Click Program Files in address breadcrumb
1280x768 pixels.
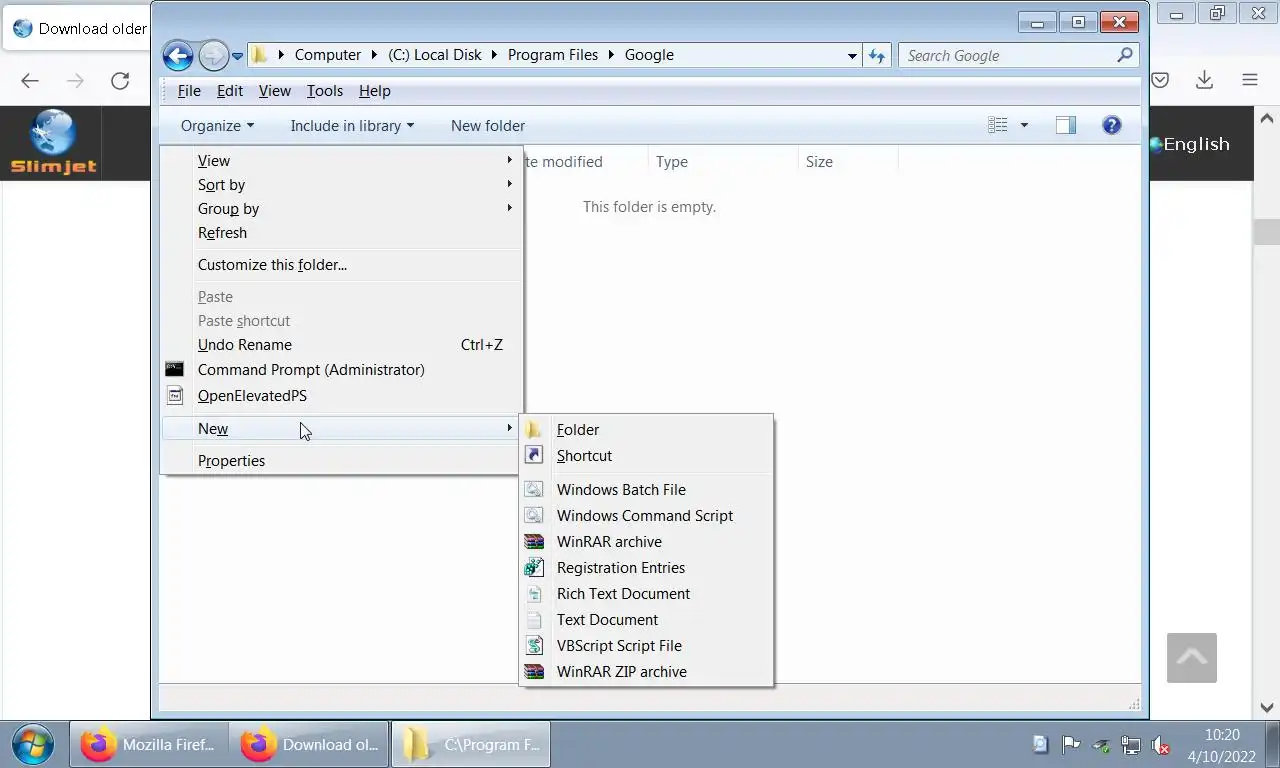pyautogui.click(x=553, y=55)
